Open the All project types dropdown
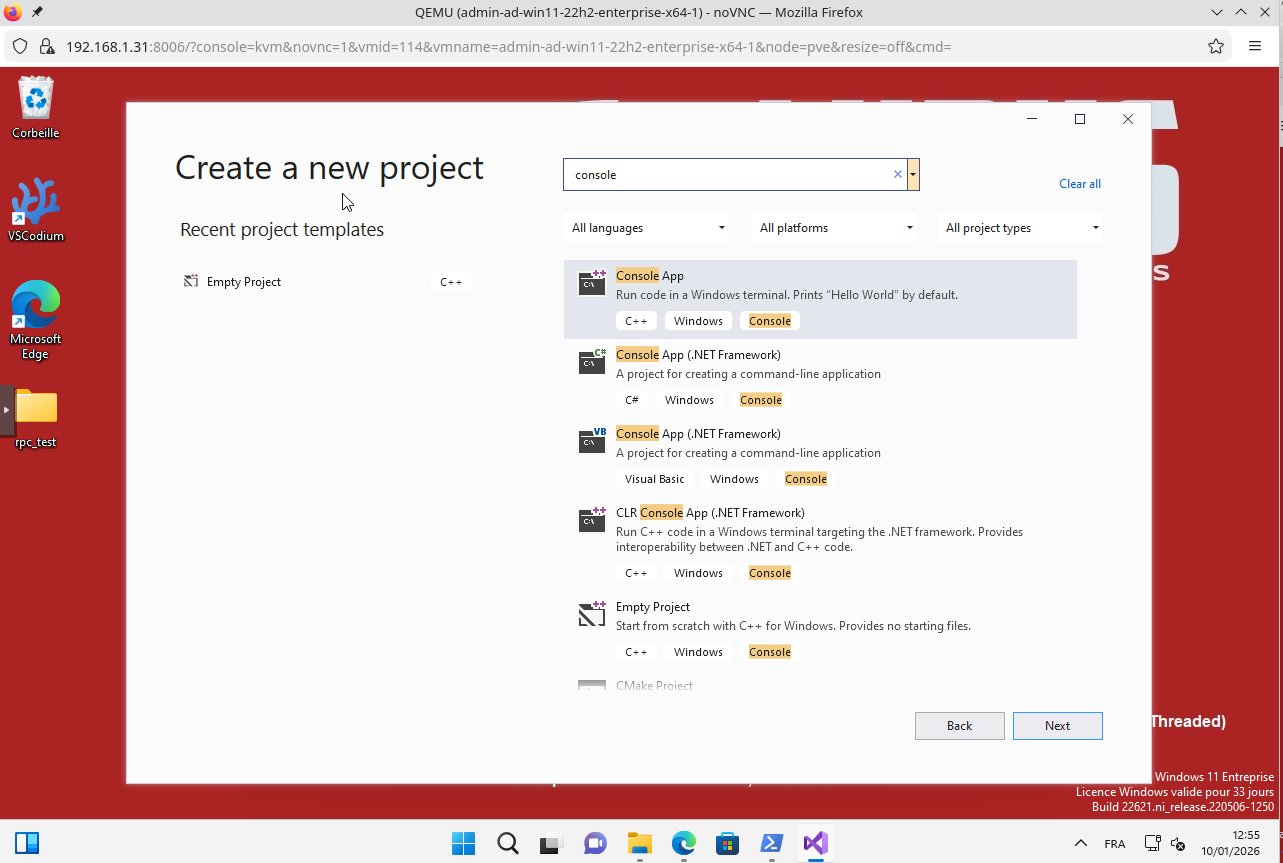The image size is (1283, 863). 1019,227
